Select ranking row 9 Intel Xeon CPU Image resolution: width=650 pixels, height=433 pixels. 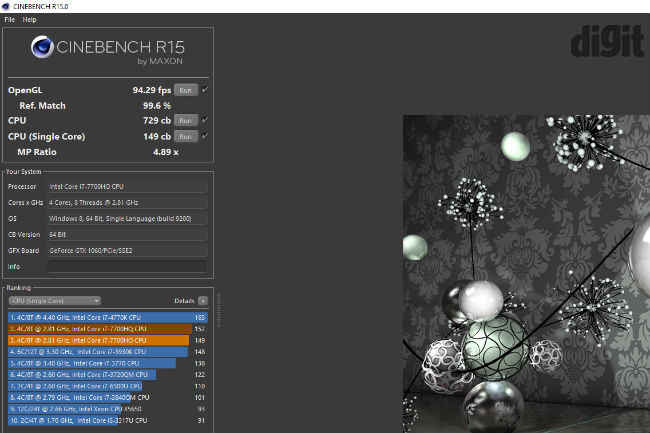coord(108,409)
